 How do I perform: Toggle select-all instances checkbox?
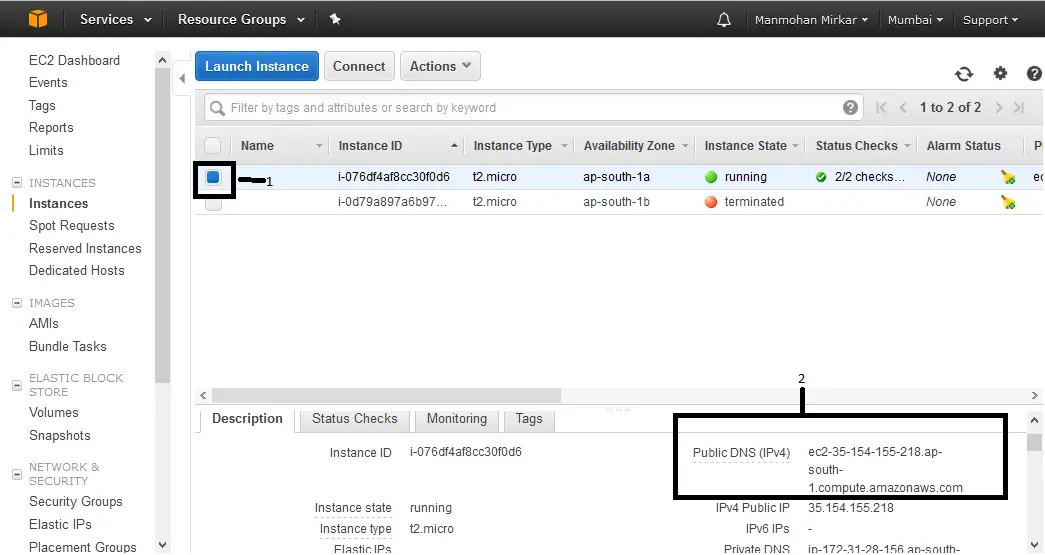click(x=213, y=145)
